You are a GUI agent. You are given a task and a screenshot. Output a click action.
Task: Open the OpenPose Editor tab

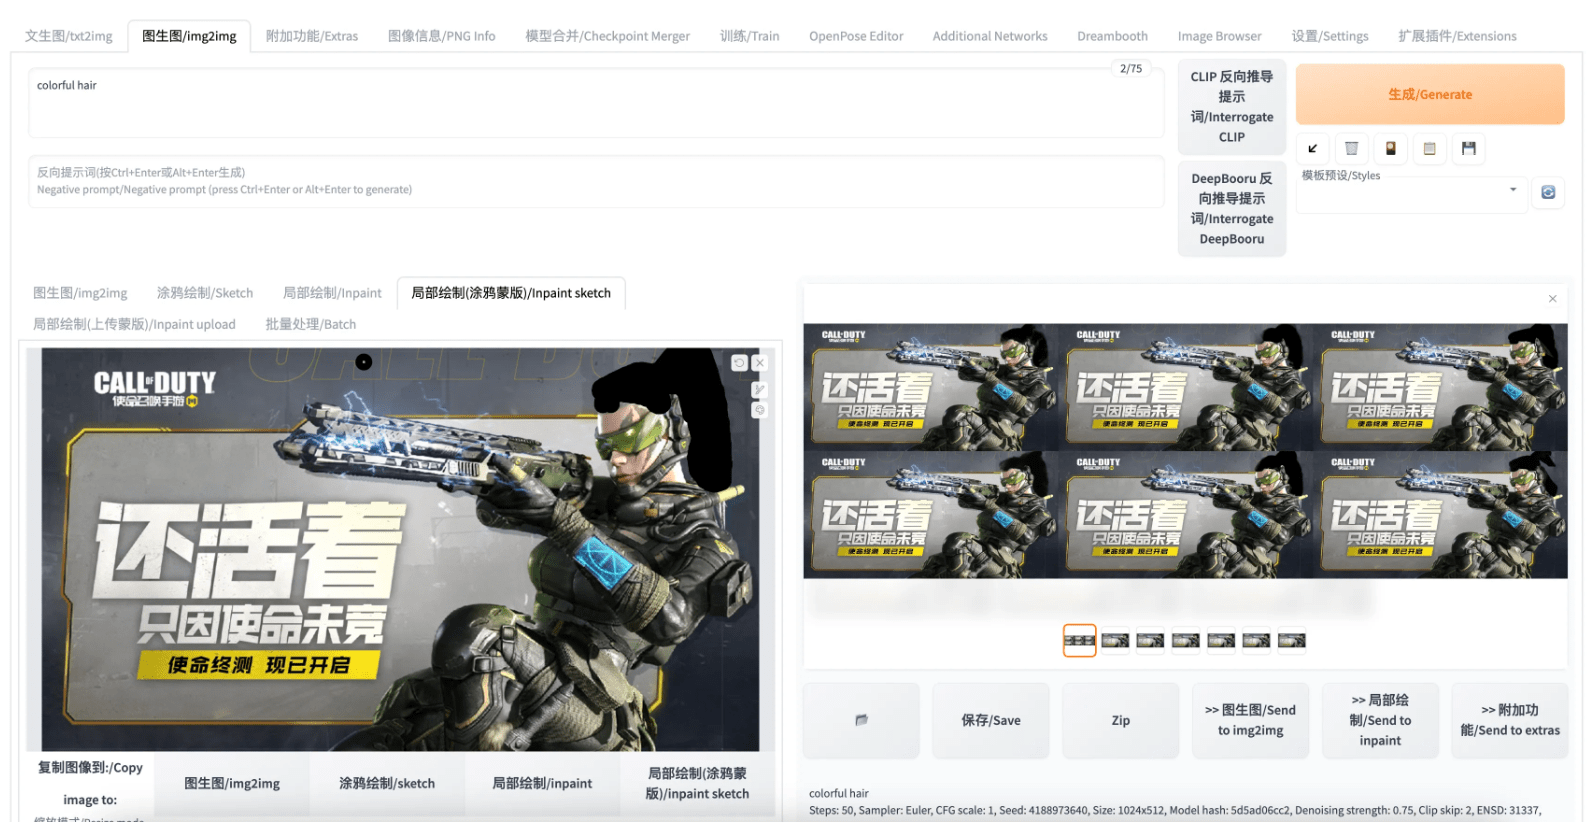(856, 36)
